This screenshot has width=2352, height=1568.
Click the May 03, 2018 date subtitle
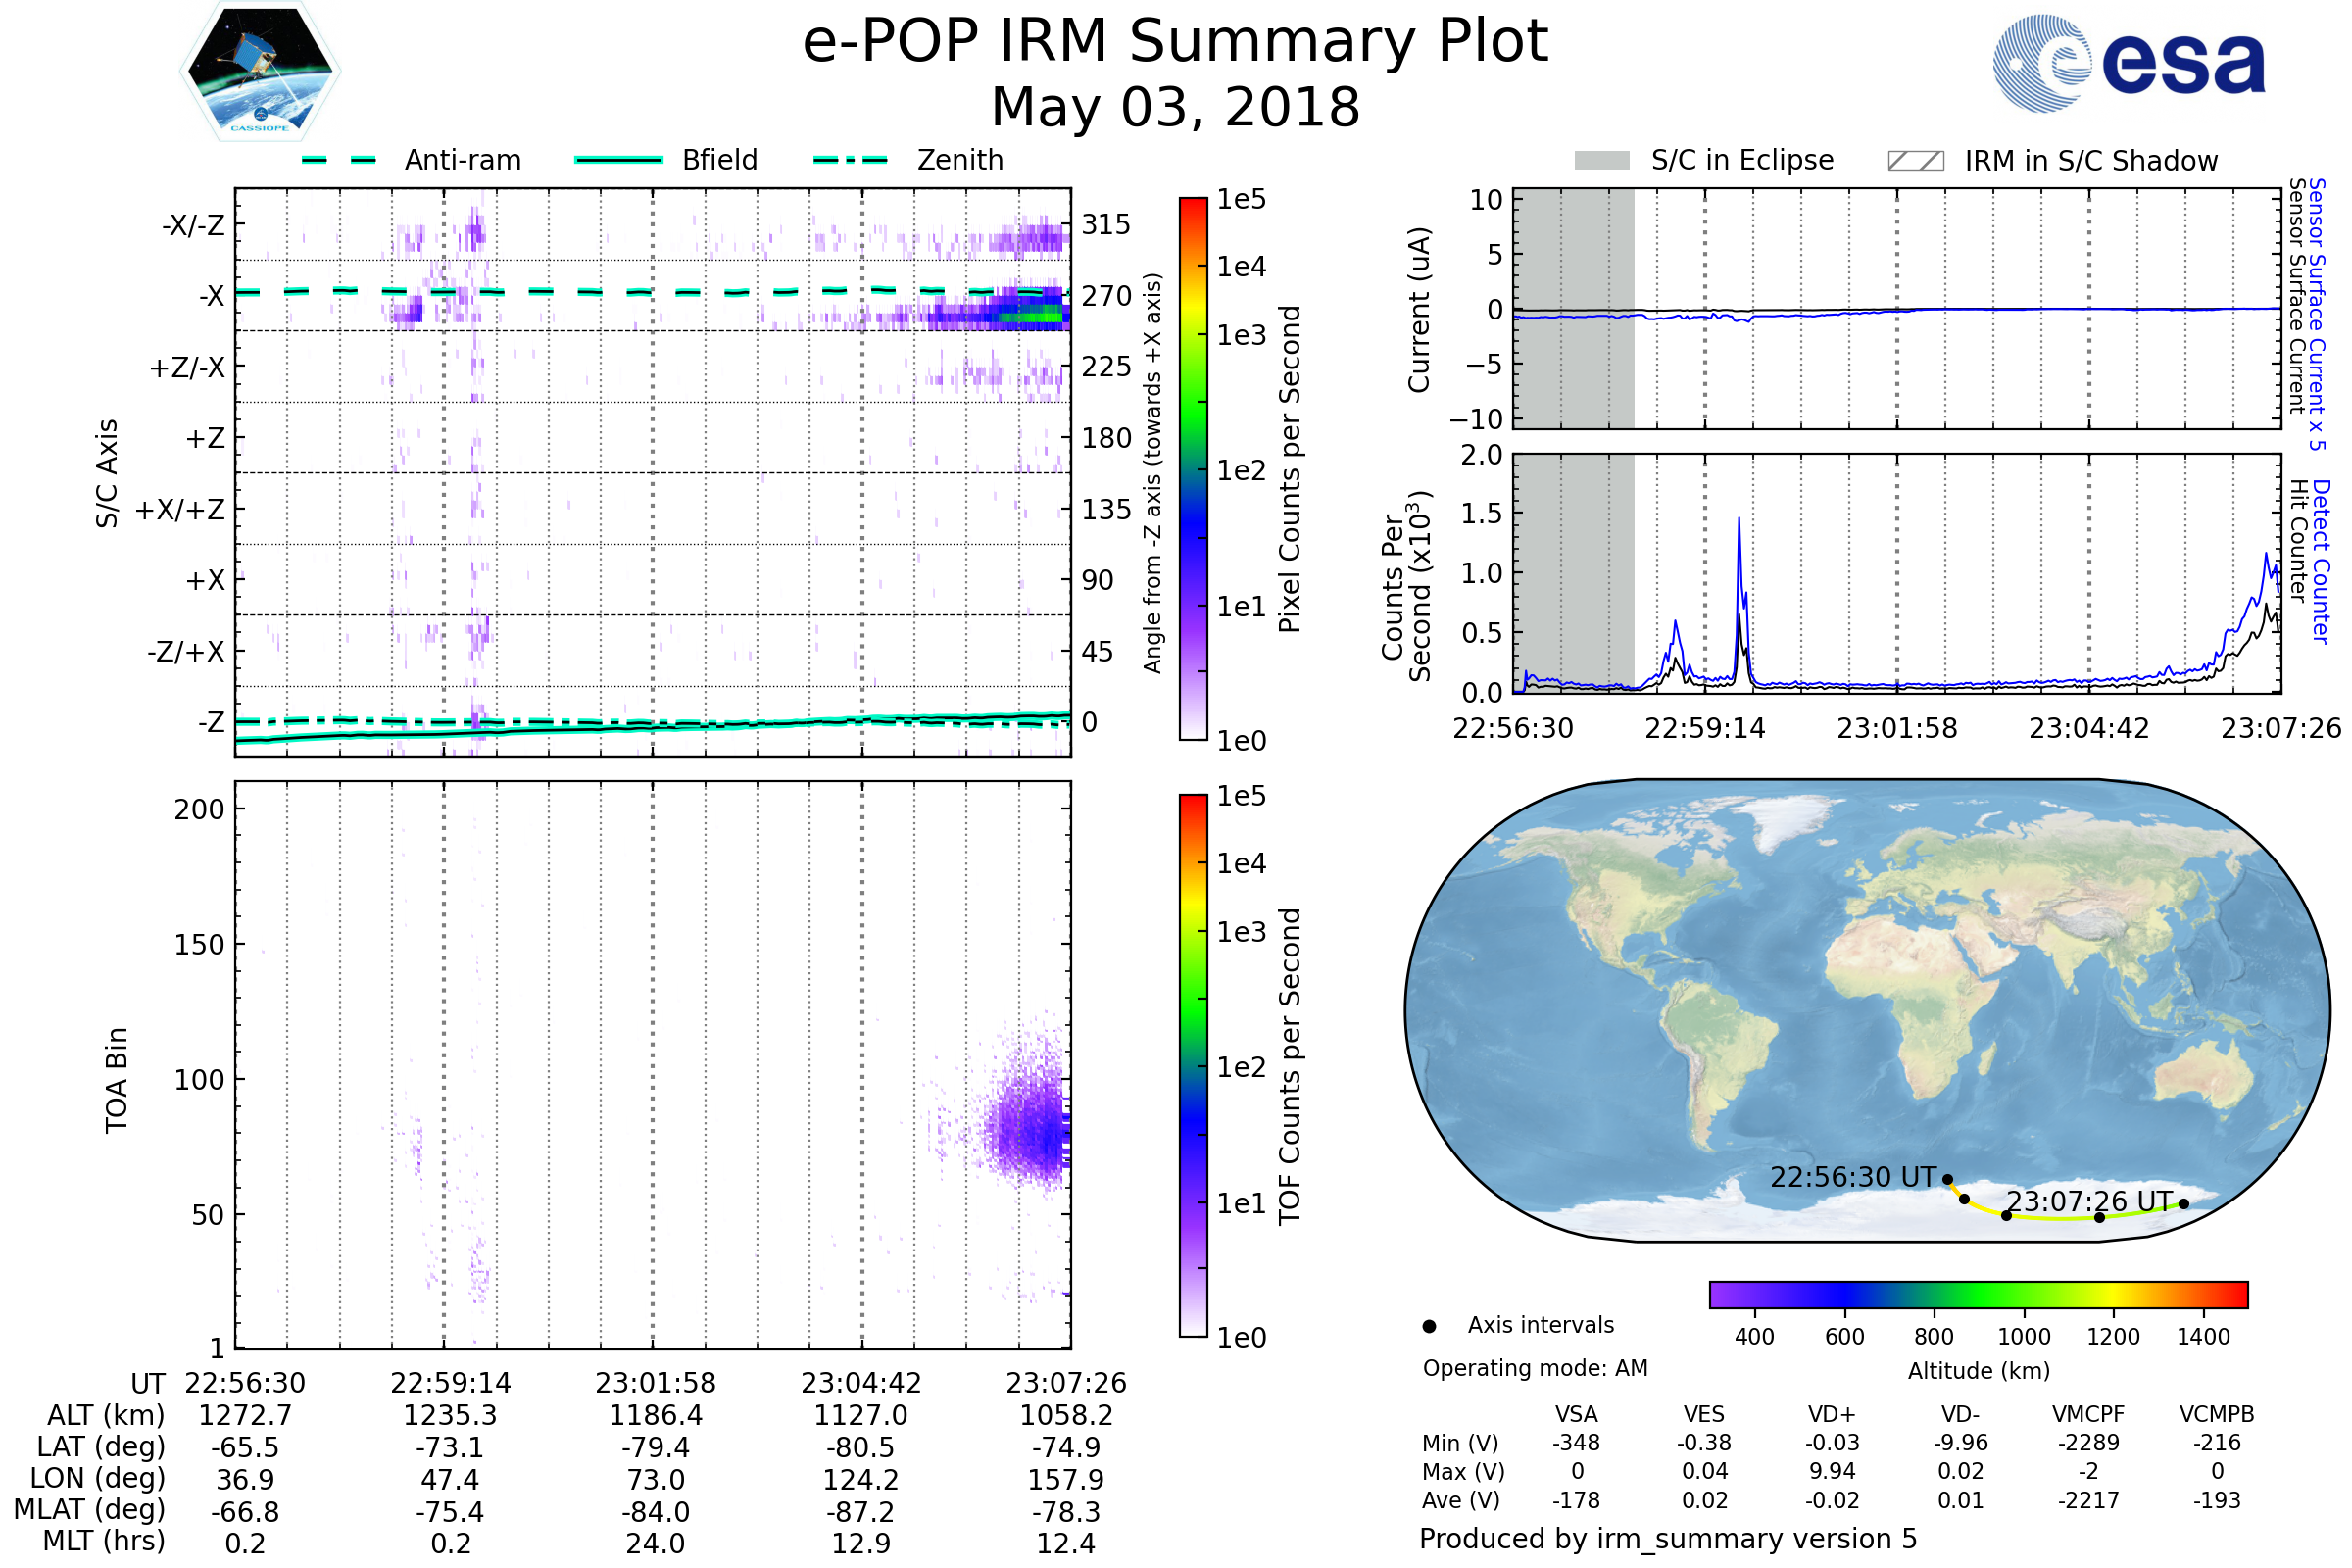click(x=1175, y=108)
